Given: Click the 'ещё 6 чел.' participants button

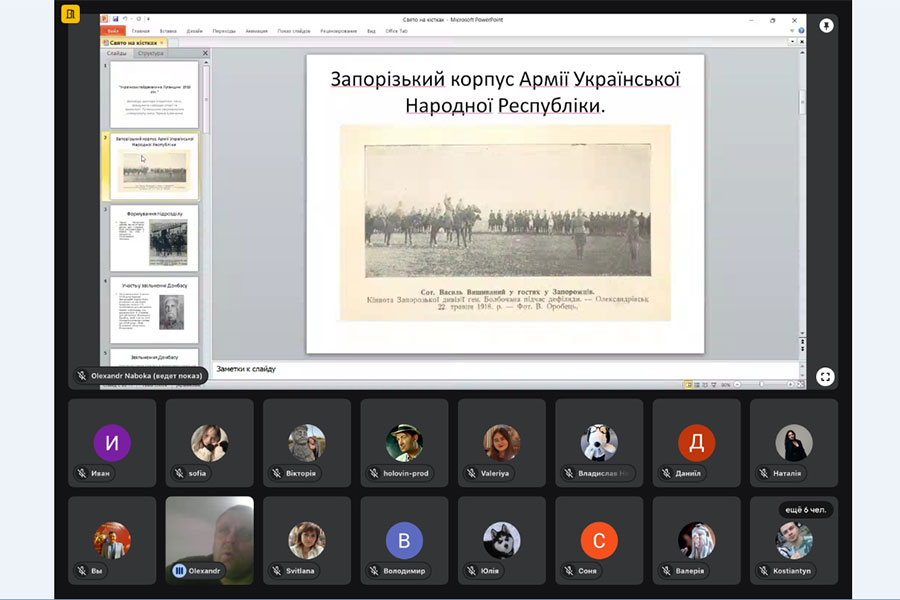Looking at the screenshot, I should pyautogui.click(x=805, y=510).
